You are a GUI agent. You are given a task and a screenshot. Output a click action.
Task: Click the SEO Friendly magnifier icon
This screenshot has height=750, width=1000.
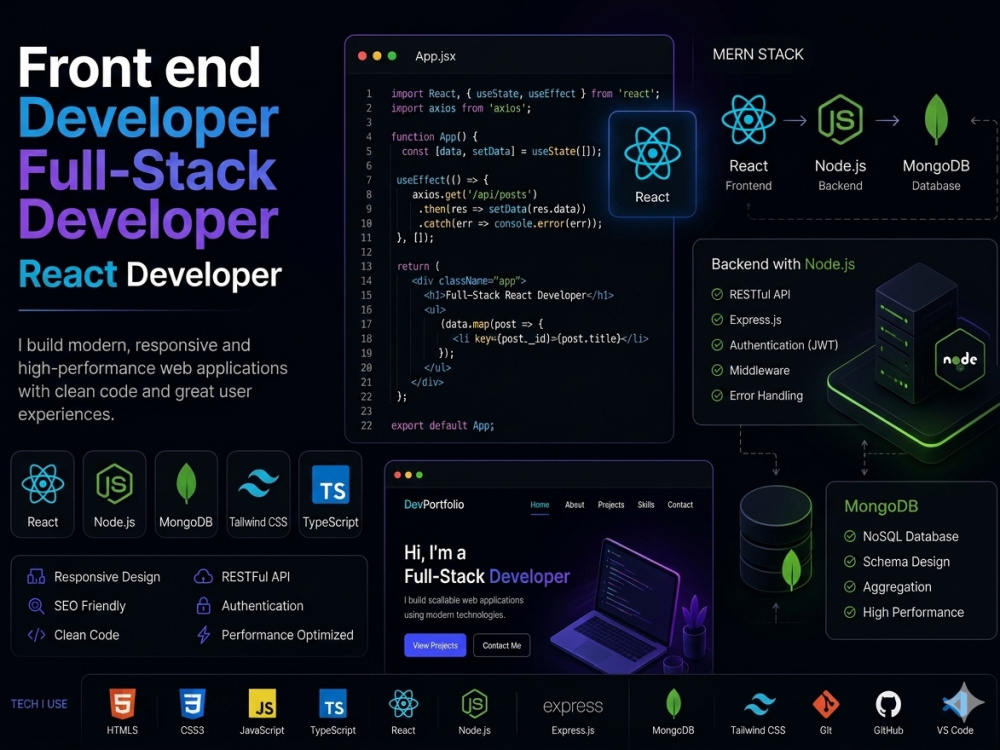coord(36,606)
